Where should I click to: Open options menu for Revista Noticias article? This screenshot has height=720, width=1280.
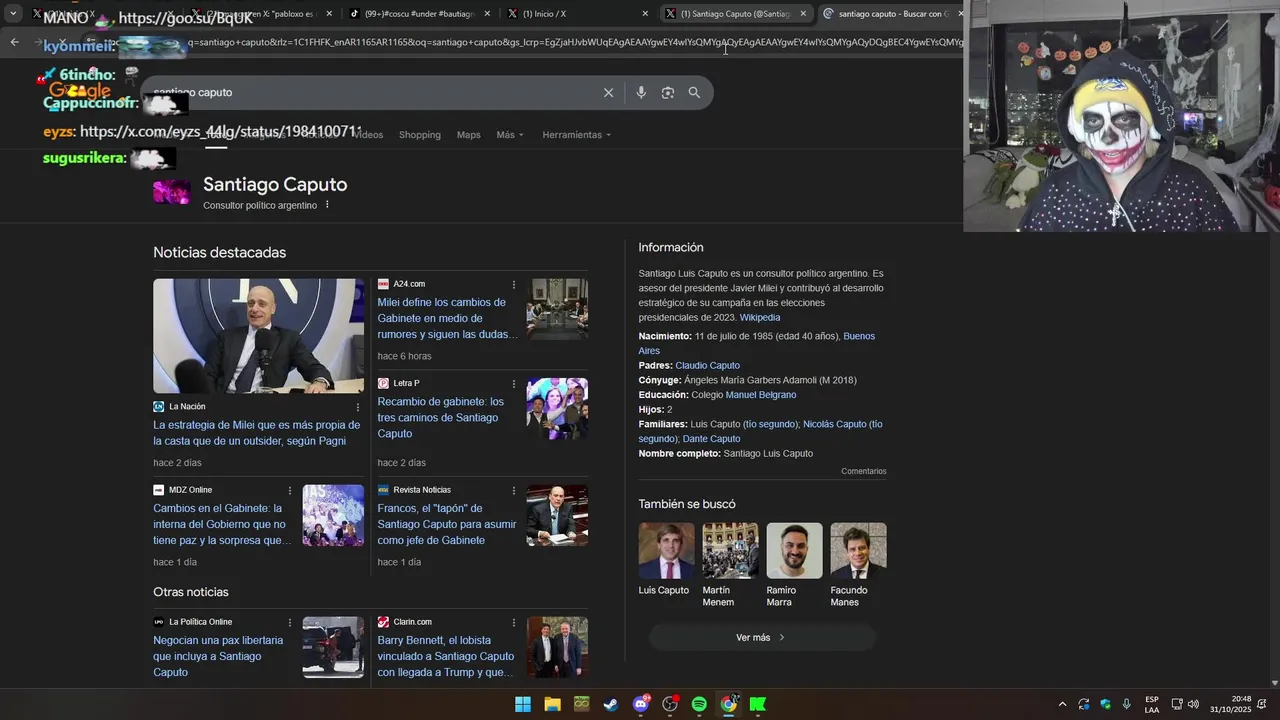[514, 490]
